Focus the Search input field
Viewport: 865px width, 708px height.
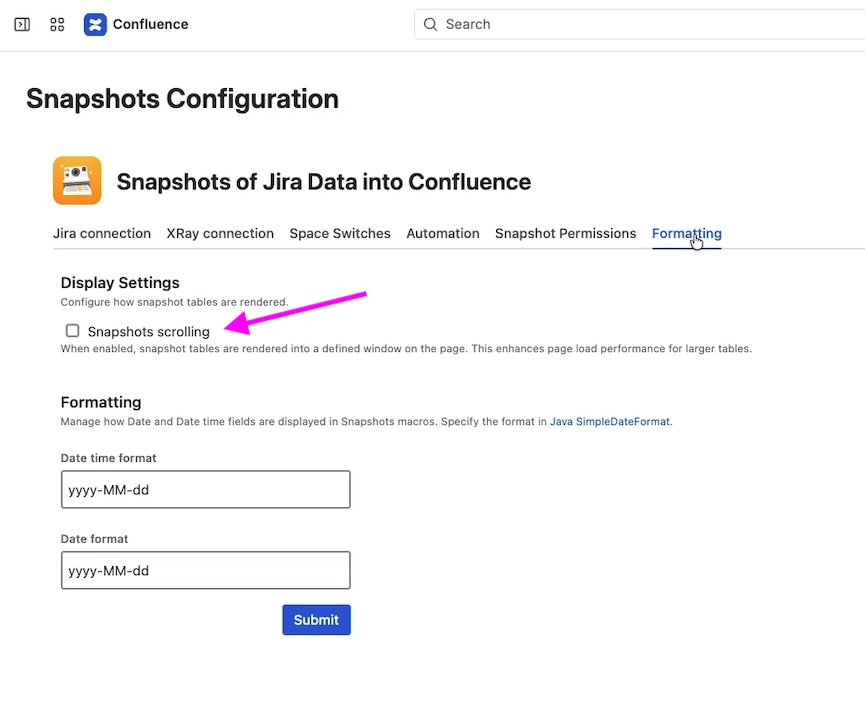pyautogui.click(x=640, y=24)
